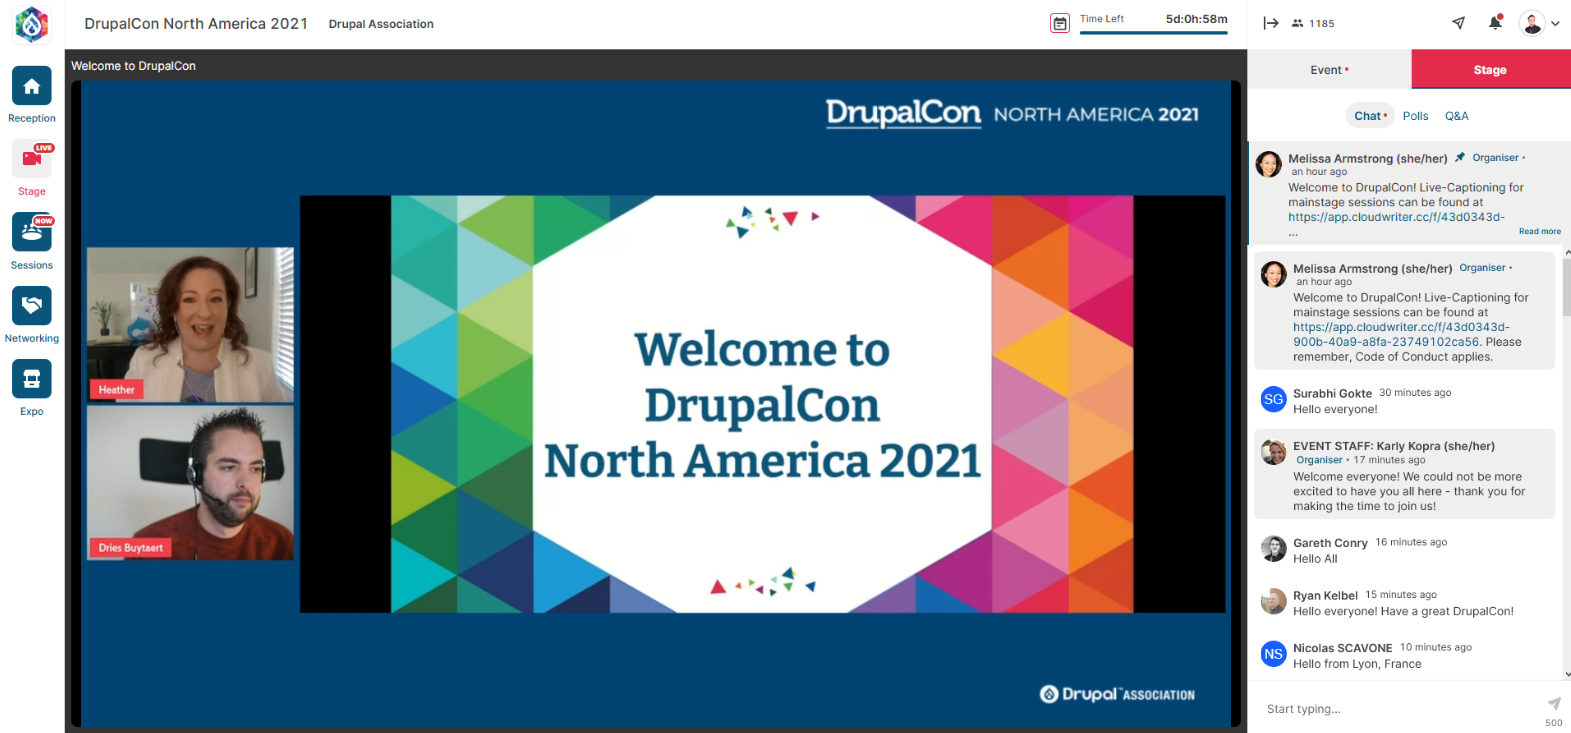Click Hello from Lyon, France message
This screenshot has width=1571, height=733.
coord(1357,664)
